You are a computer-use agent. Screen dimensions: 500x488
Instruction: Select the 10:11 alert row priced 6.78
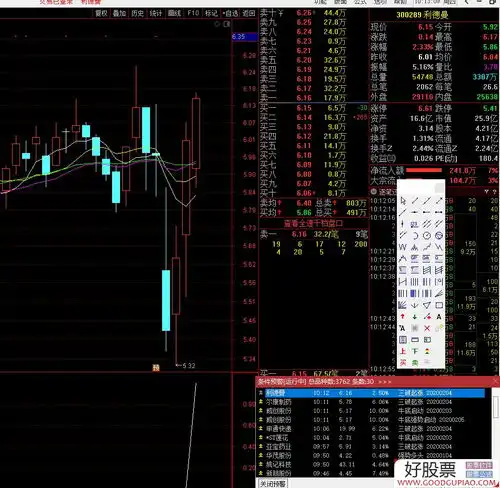pos(372,402)
